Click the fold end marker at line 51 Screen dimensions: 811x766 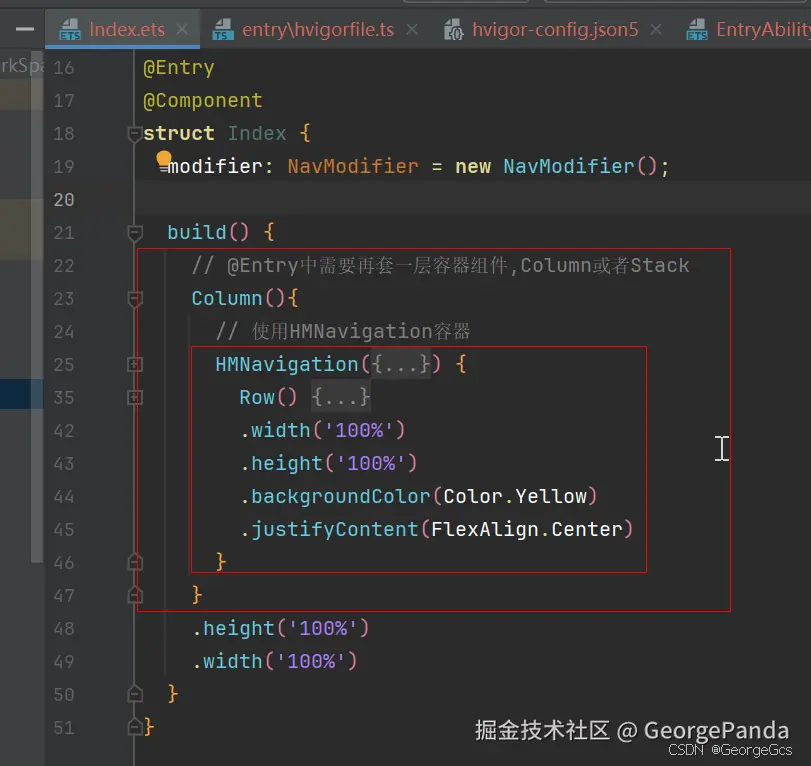[x=134, y=727]
